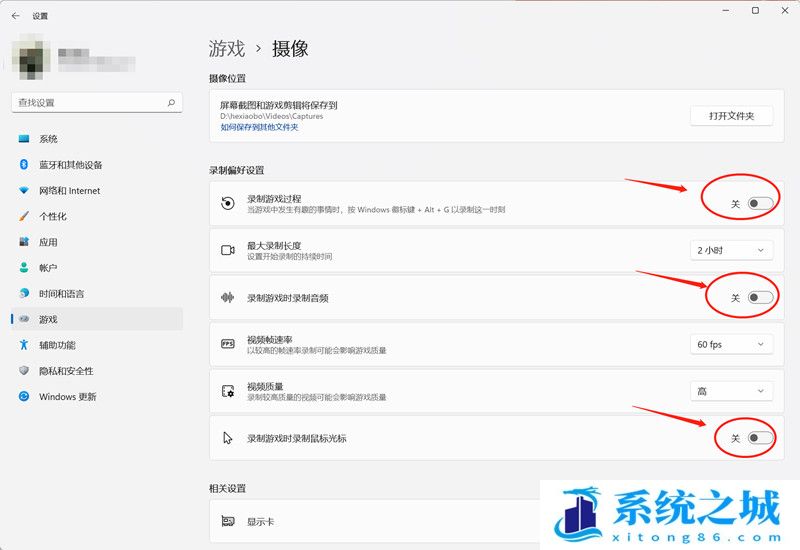The height and width of the screenshot is (550, 800).
Task: Enable 录制游戏时录制音频 switch
Action: point(760,297)
